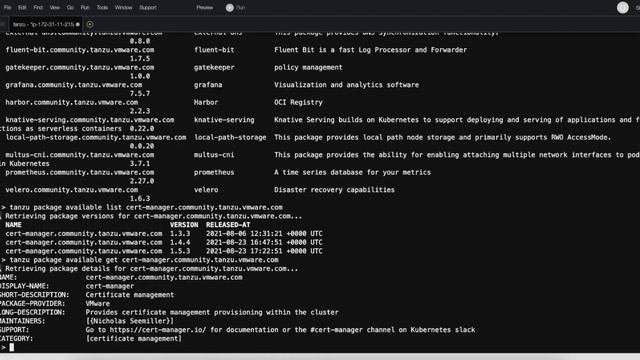Click the 'local-path-storage' display name
Image resolution: width=640 pixels, height=360 pixels.
(x=230, y=138)
